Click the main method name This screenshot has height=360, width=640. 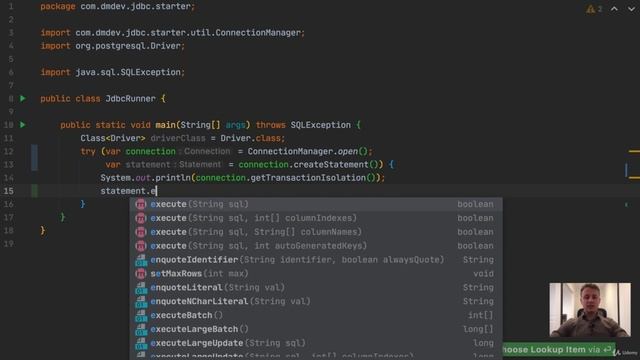tap(165, 125)
